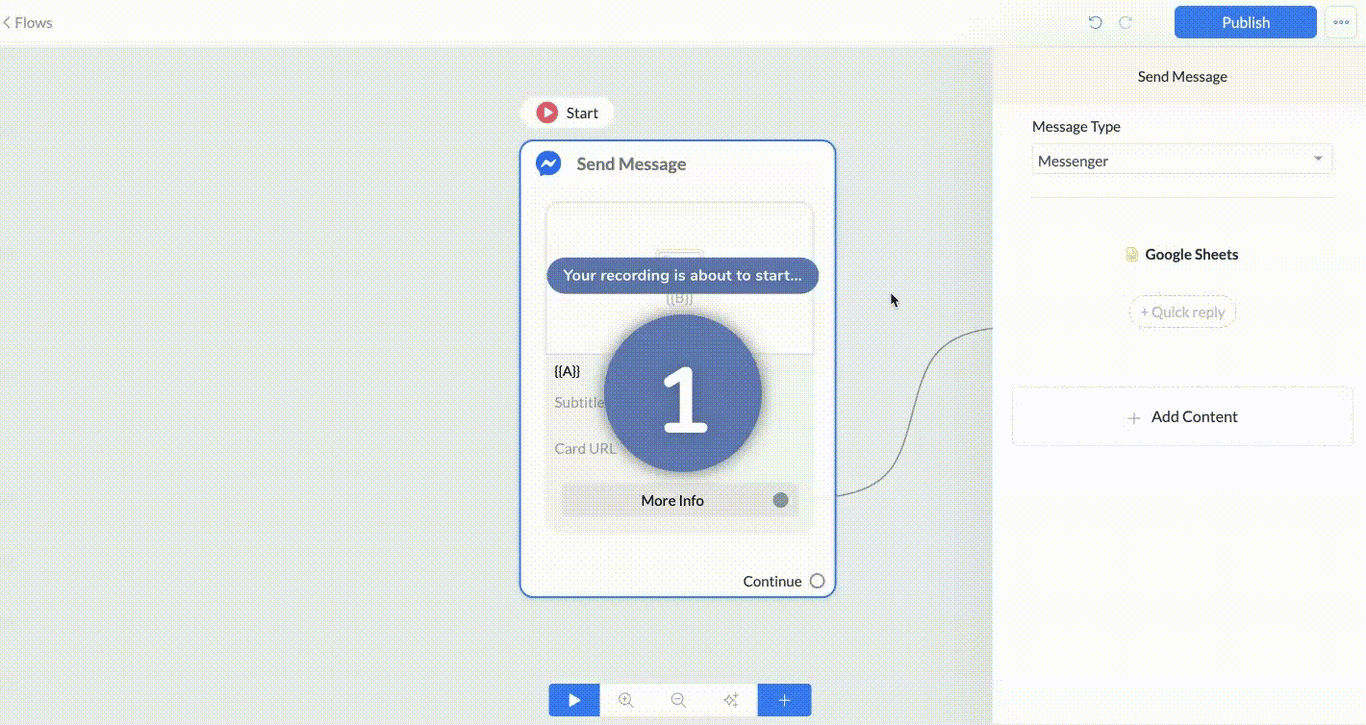
Task: Click the Continue output connector circle
Action: [817, 580]
